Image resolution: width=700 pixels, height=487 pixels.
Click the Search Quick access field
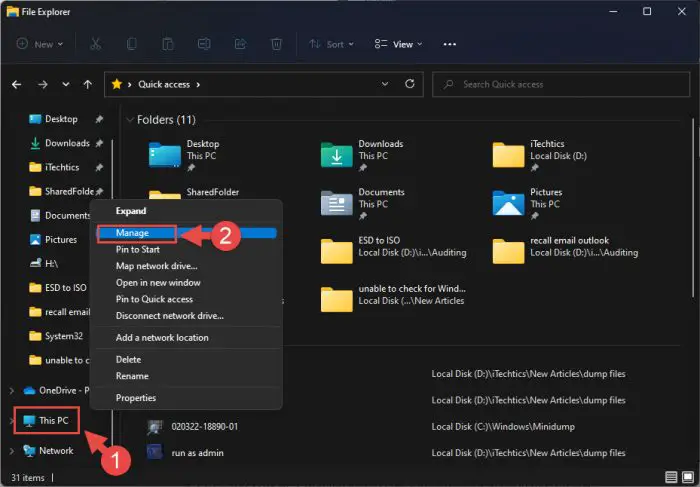coord(560,85)
